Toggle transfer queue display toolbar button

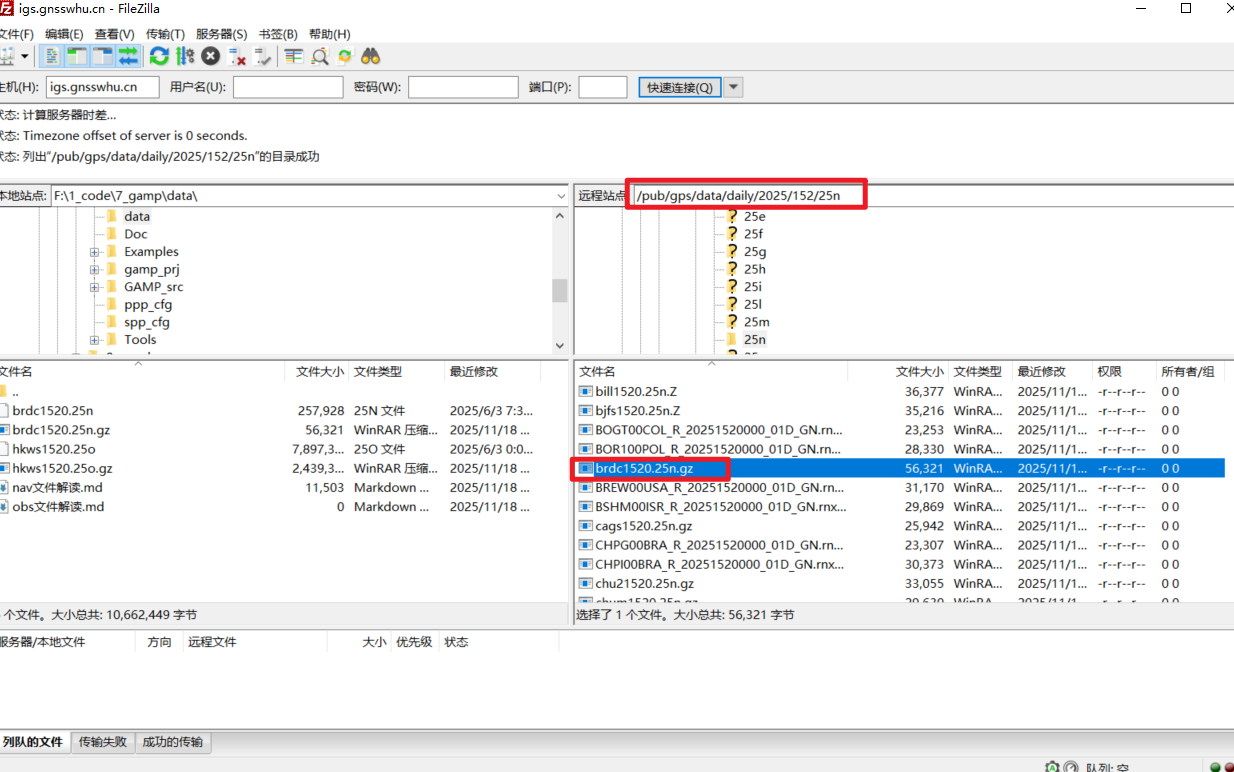click(128, 57)
